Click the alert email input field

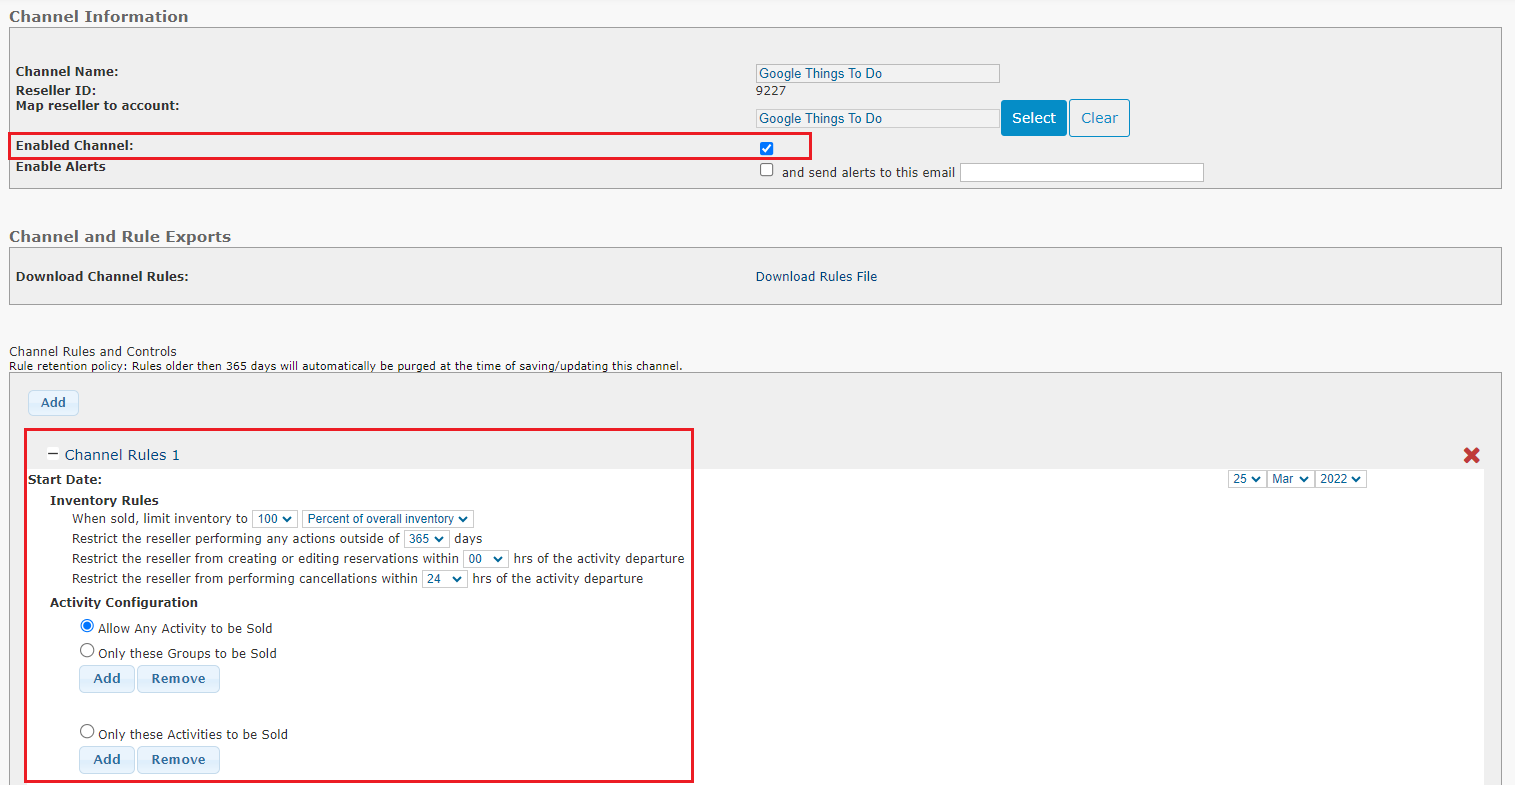tap(1081, 172)
